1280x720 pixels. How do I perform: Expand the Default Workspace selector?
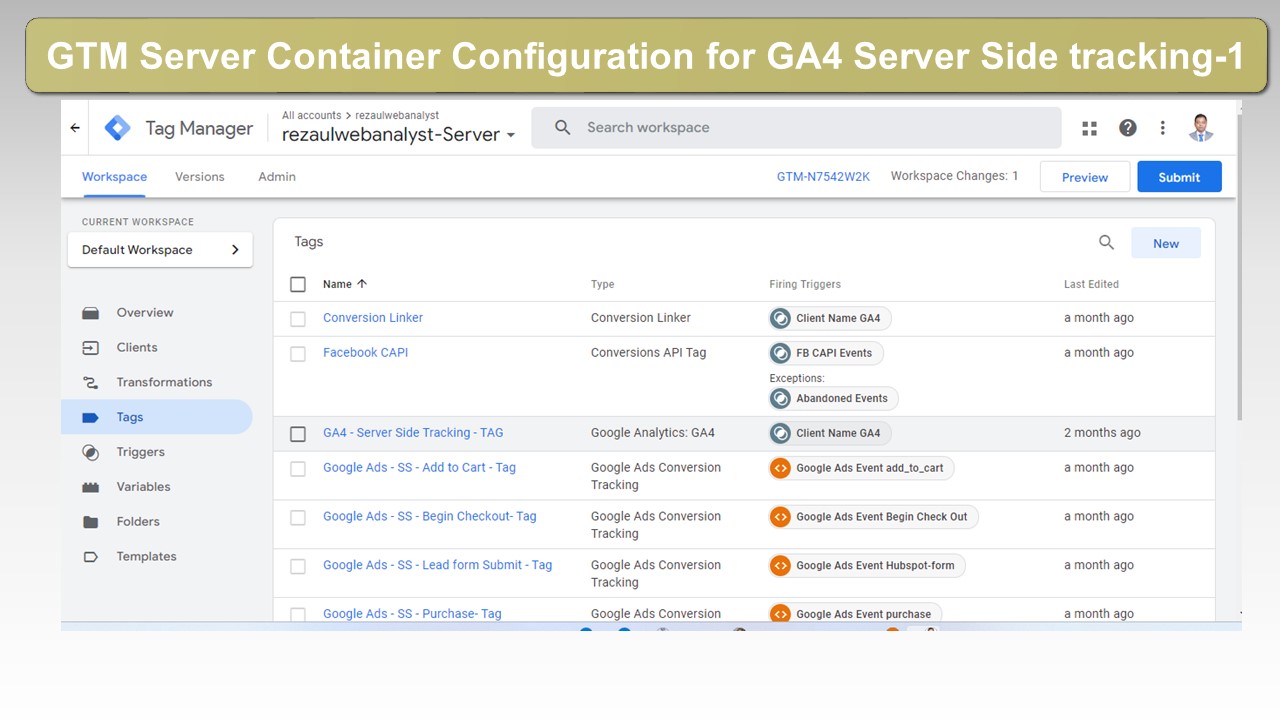[x=160, y=250]
